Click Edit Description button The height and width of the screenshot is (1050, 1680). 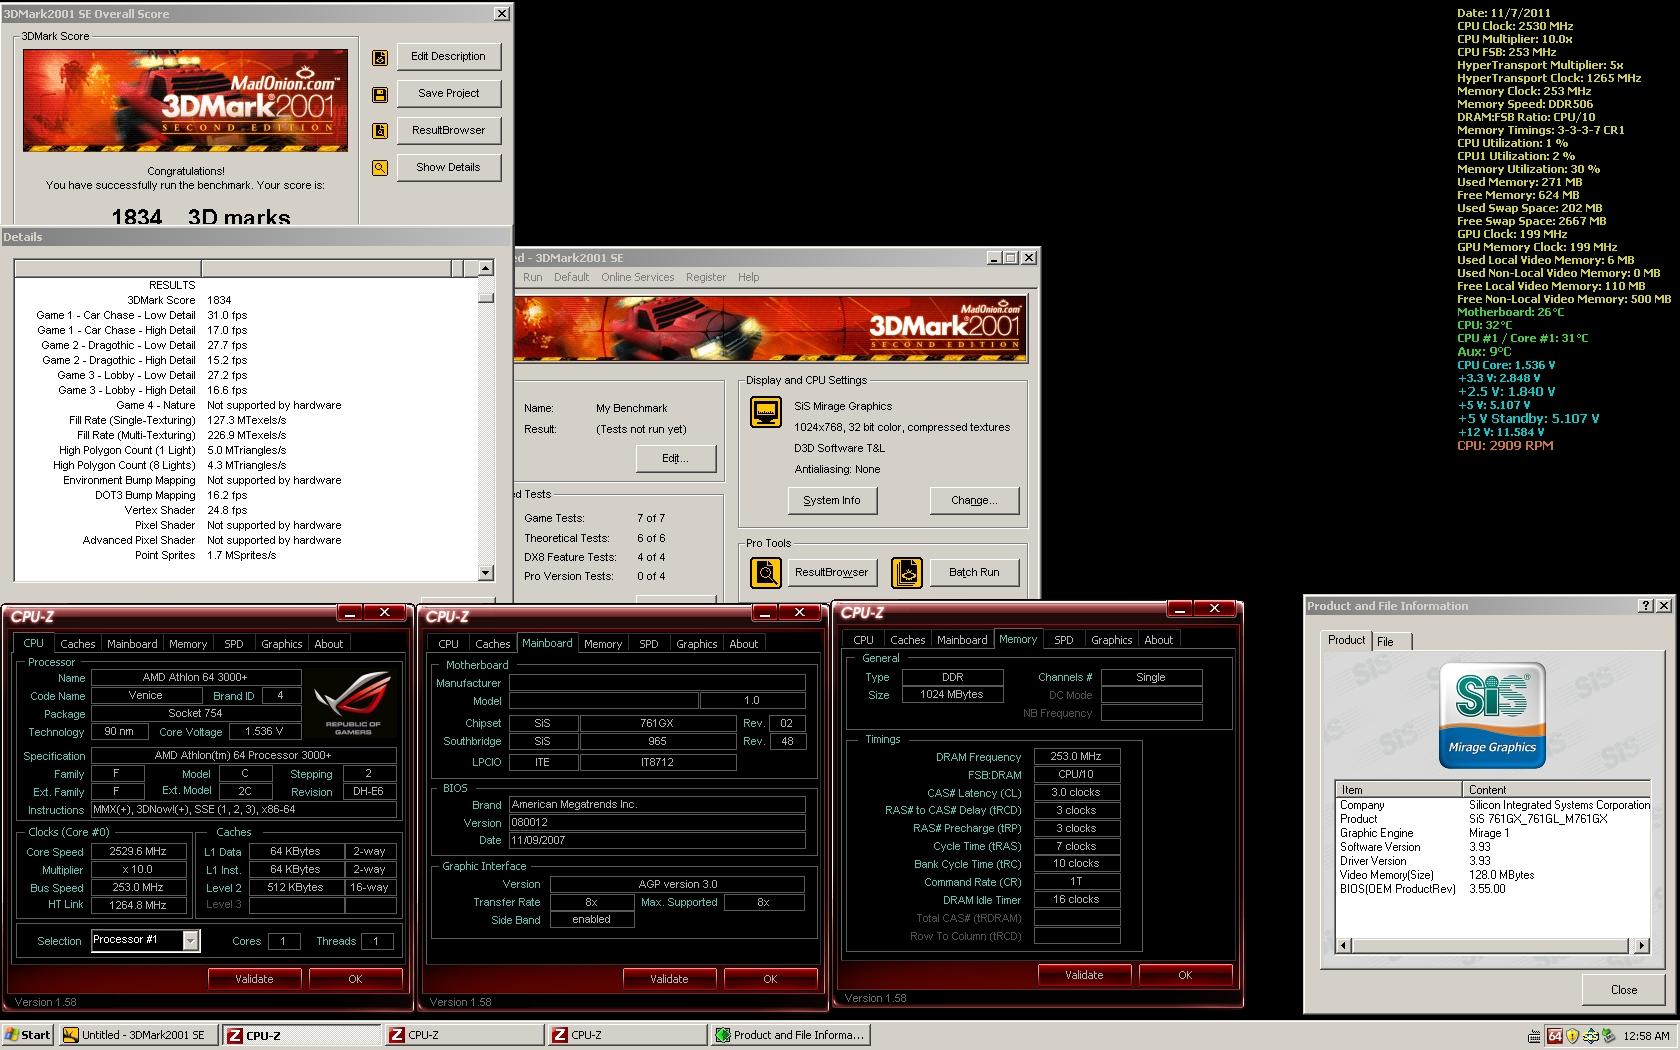[448, 57]
